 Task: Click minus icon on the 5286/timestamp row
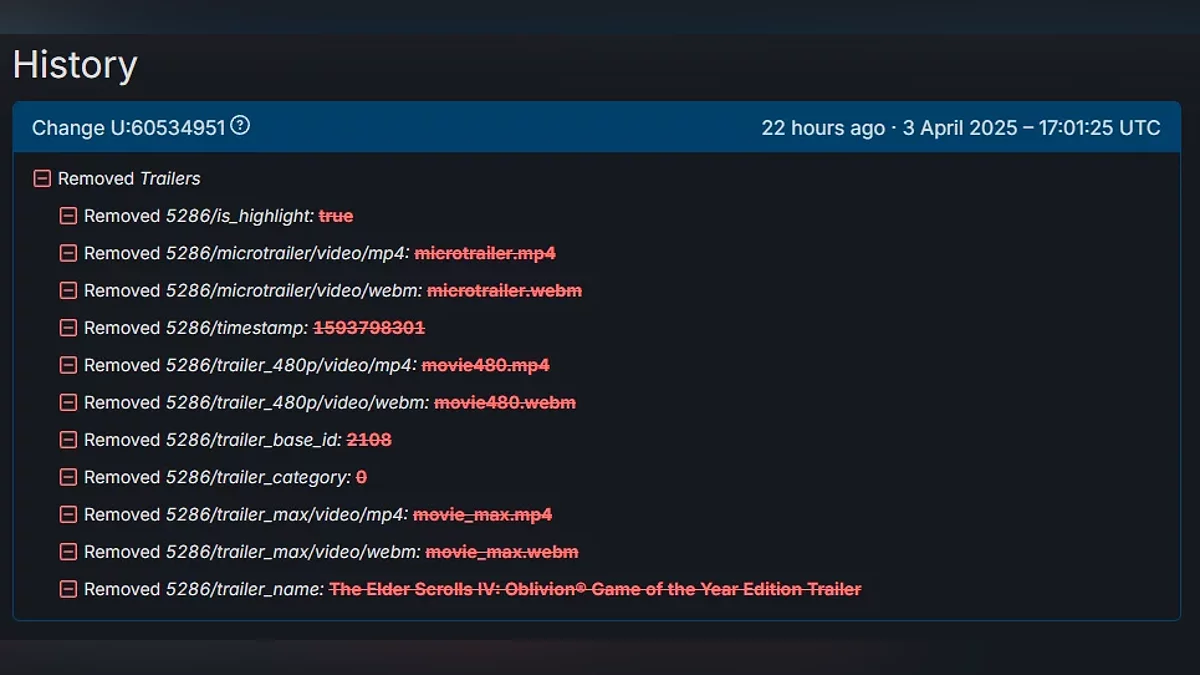click(x=68, y=328)
